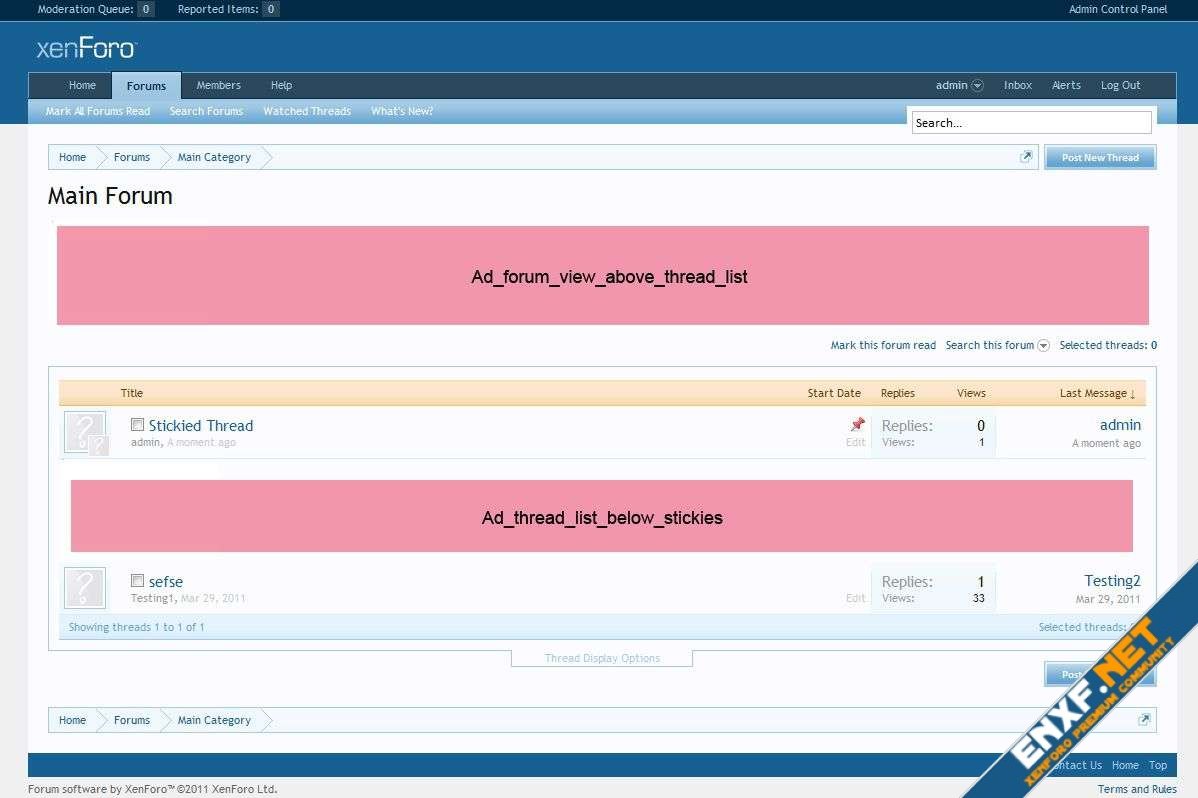Select the sefse thread checkbox
This screenshot has height=798, width=1198.
click(x=138, y=581)
